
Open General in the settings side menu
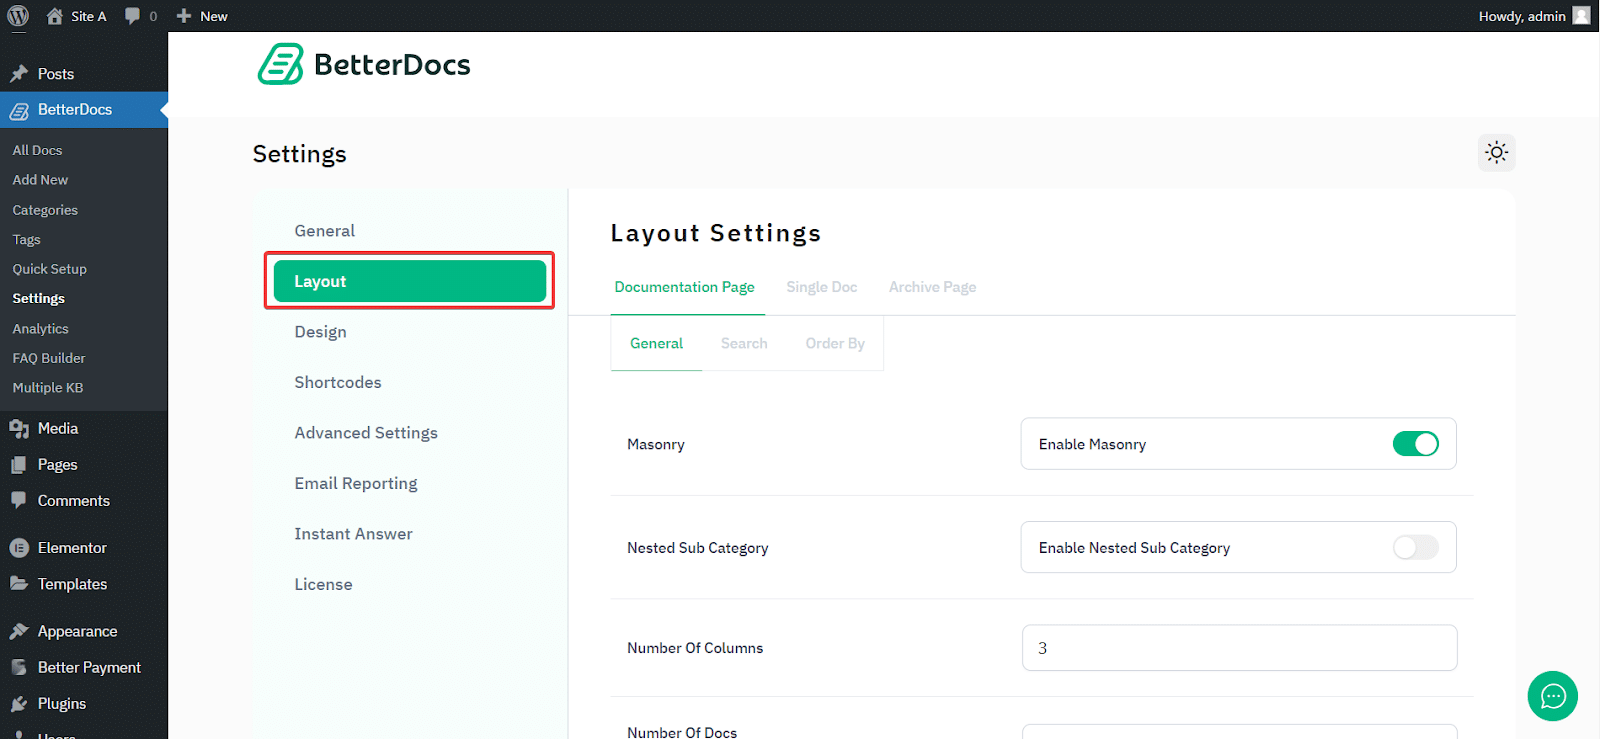click(325, 231)
